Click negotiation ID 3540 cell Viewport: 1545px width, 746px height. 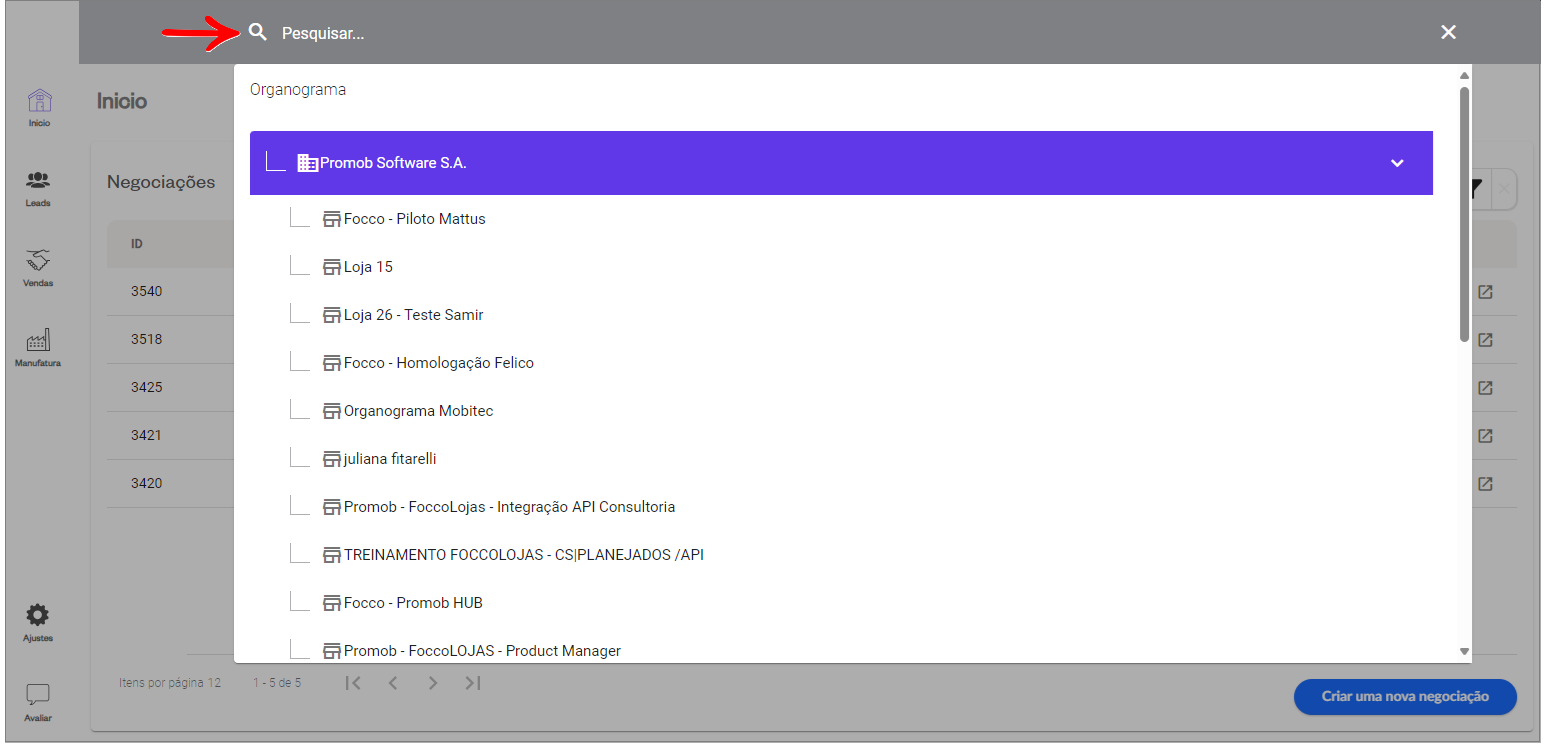146,291
